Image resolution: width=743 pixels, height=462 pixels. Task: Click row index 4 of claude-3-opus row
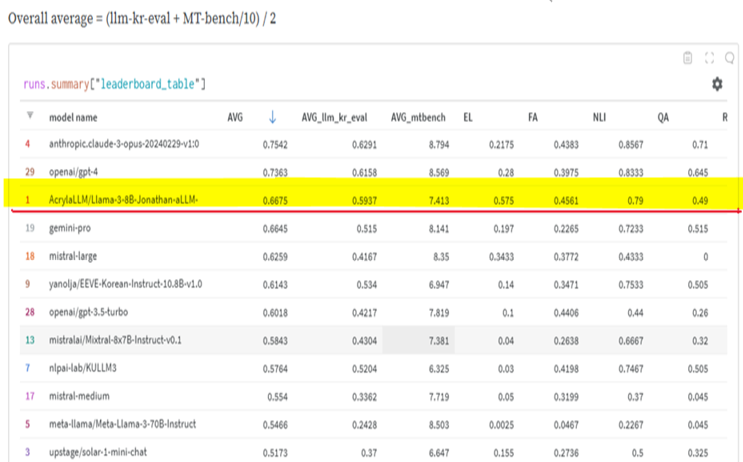(x=27, y=144)
